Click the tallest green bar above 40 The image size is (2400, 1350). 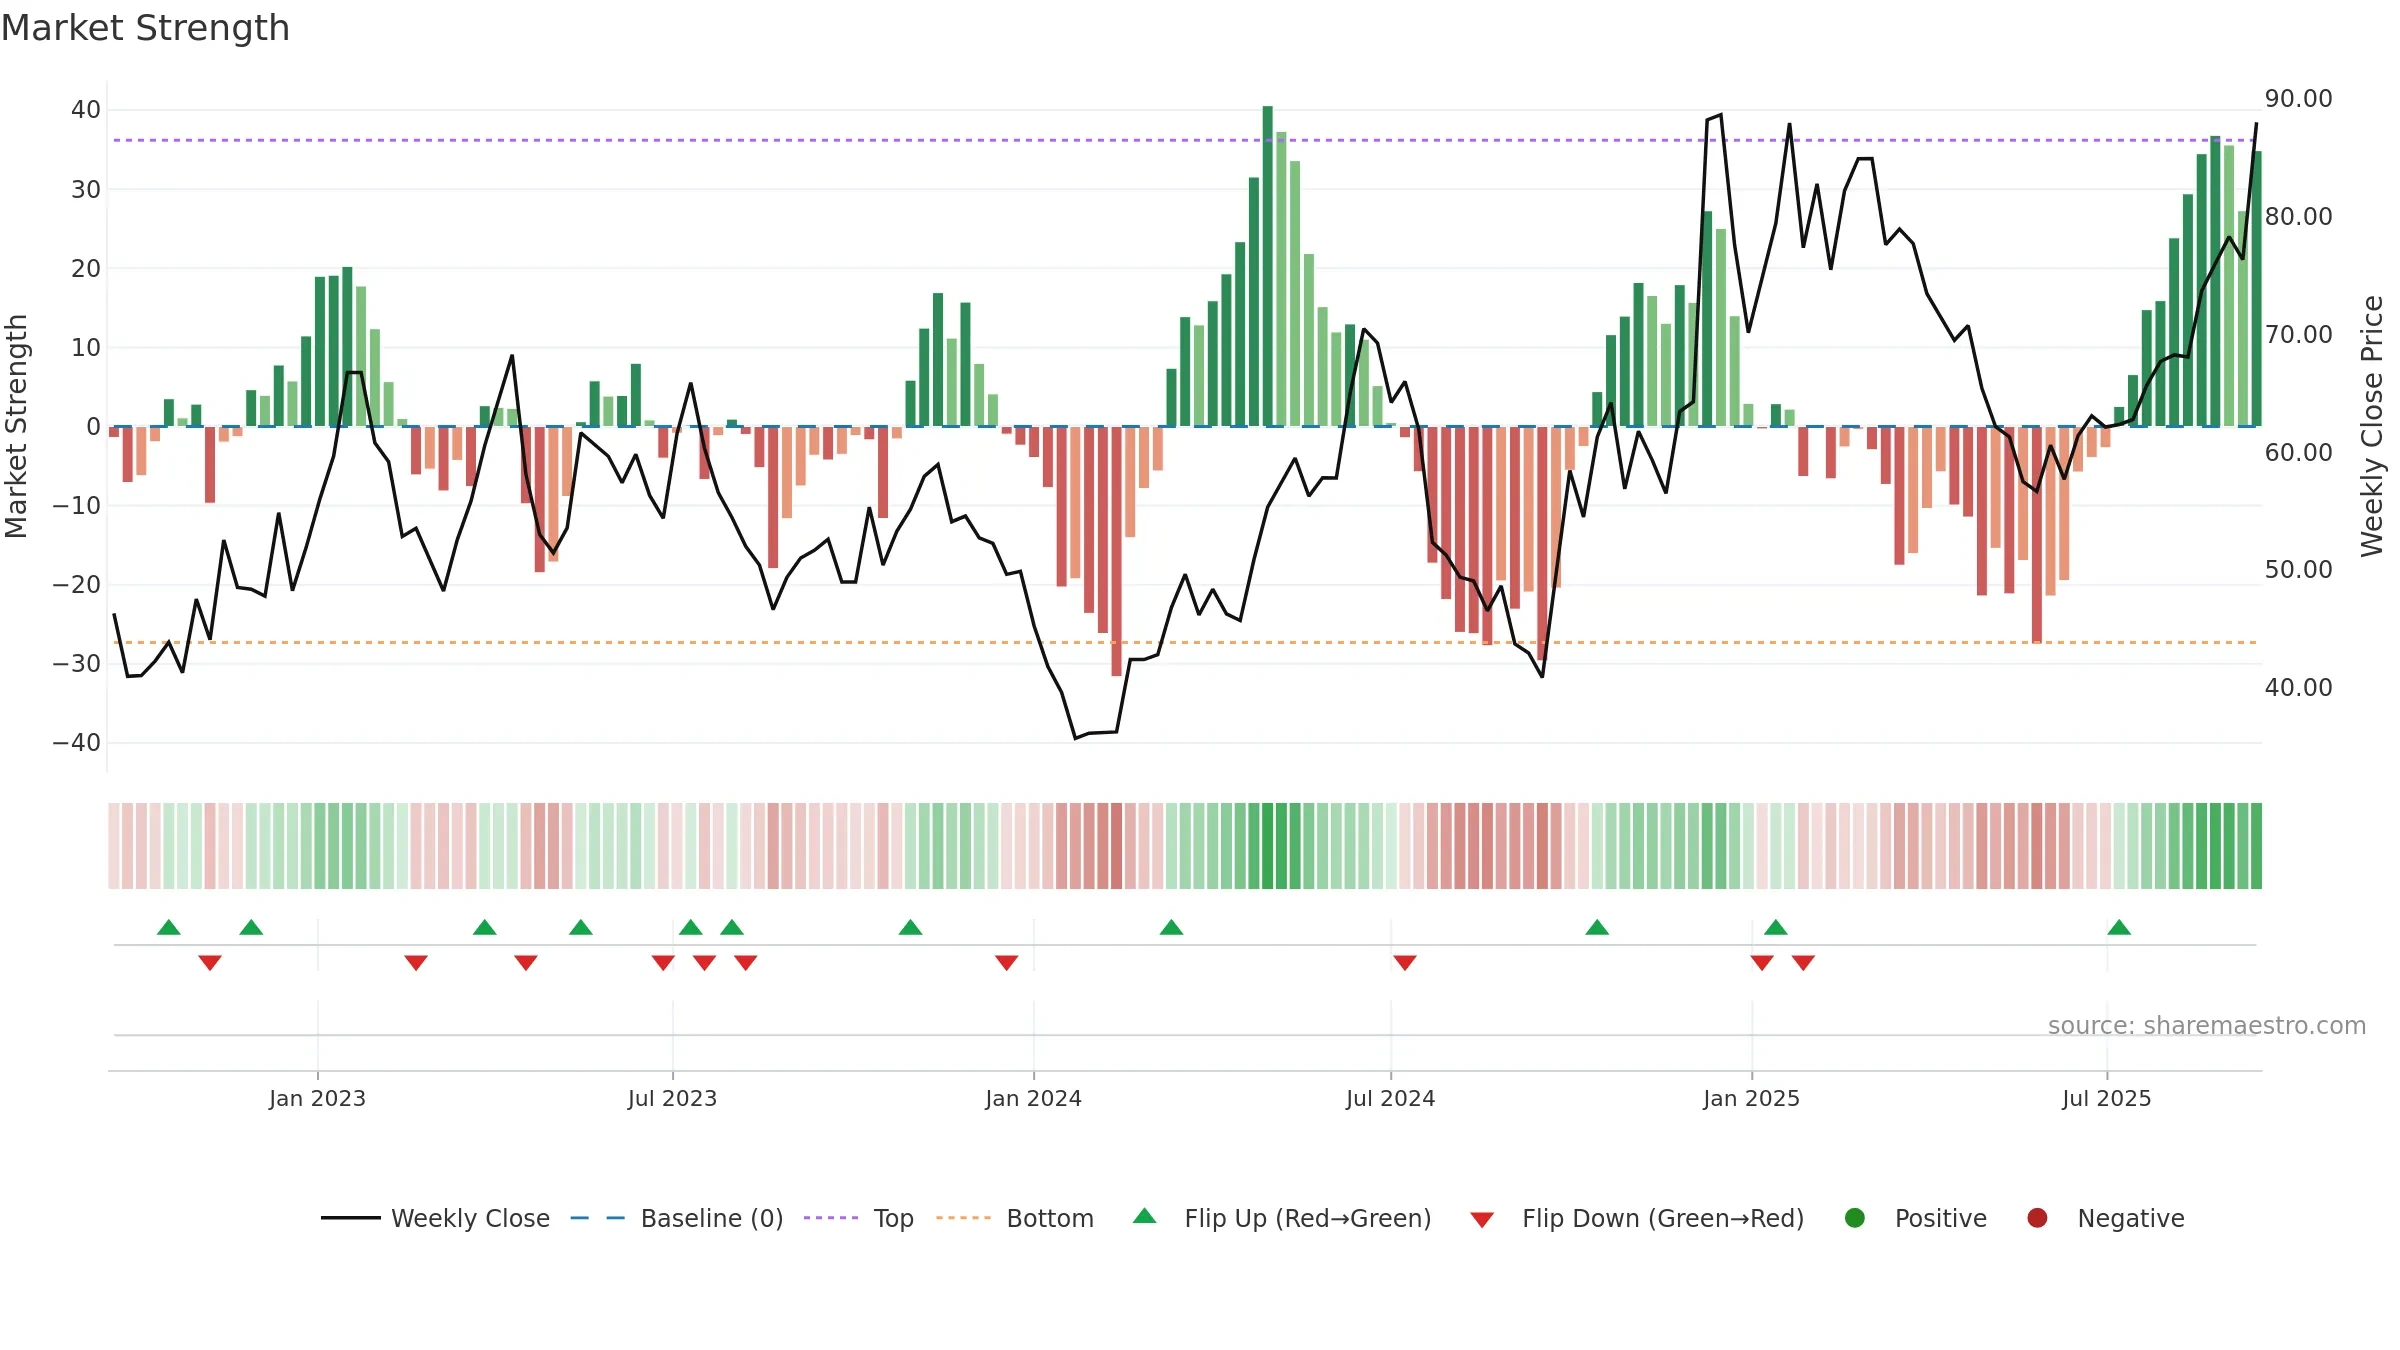tap(1267, 266)
